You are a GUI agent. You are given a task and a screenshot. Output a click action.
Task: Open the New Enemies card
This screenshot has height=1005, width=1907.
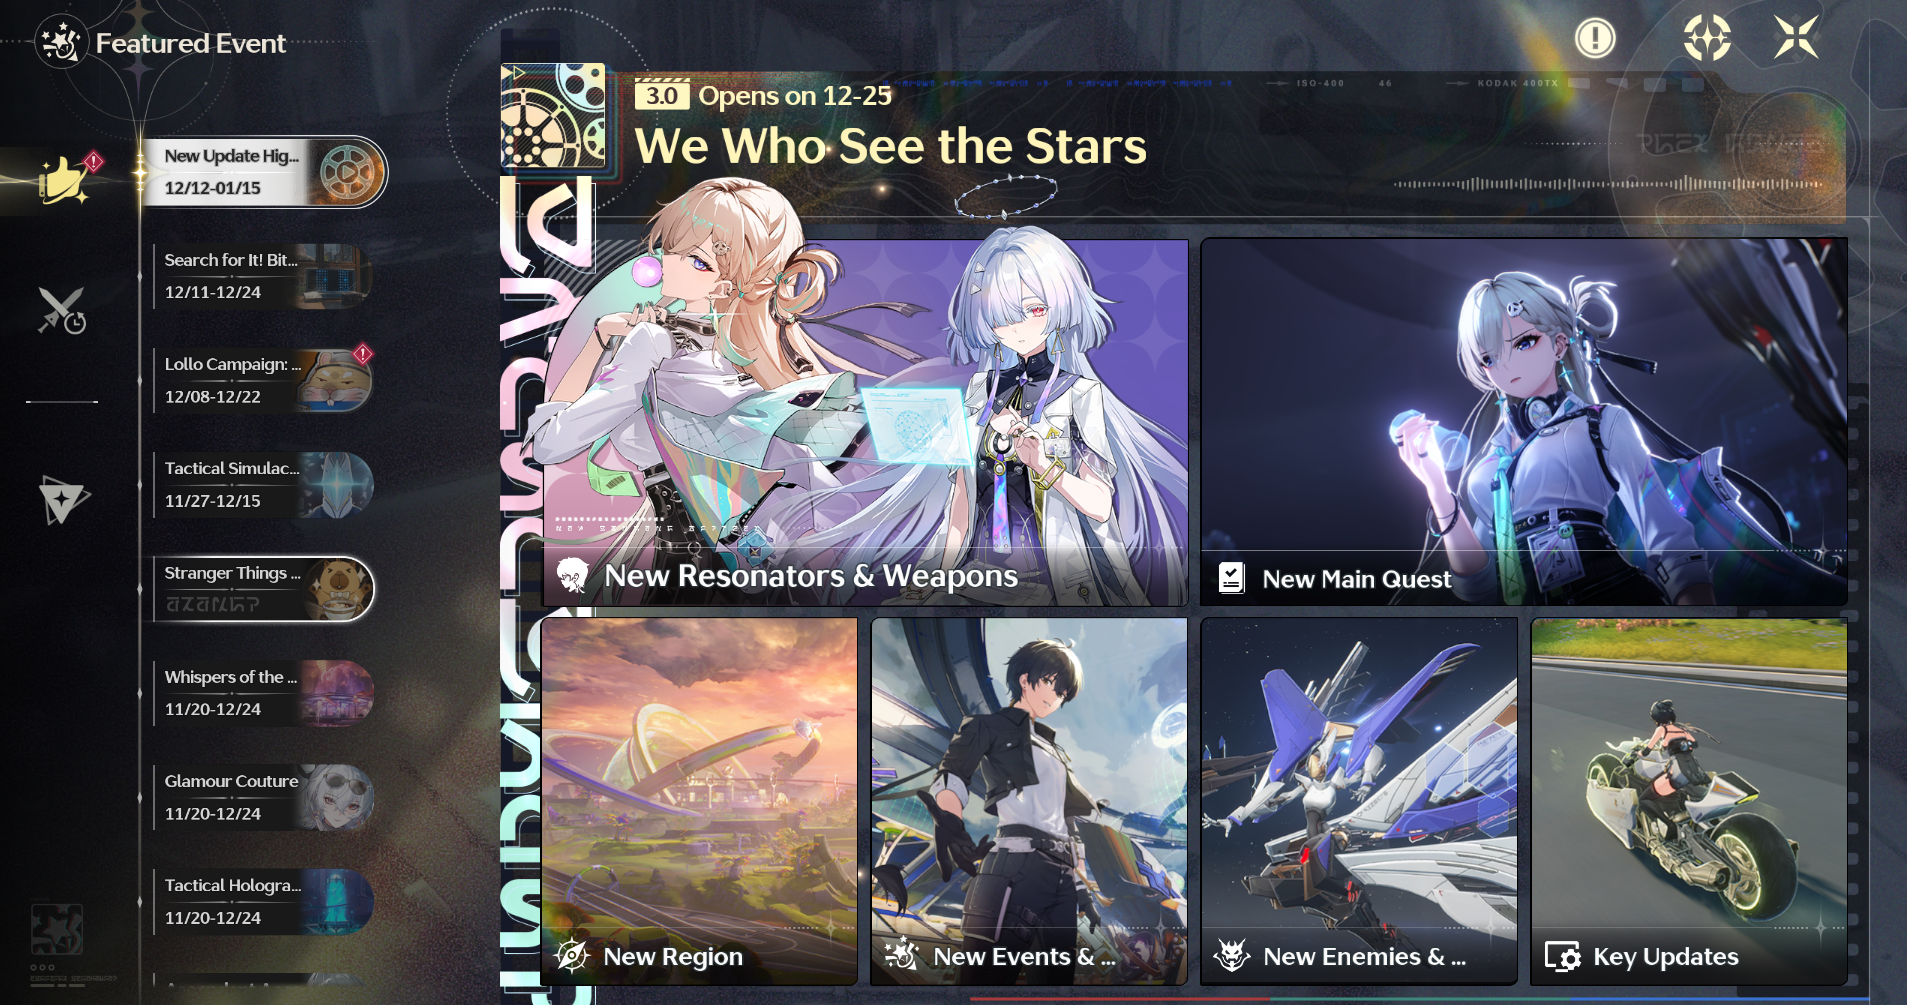[1359, 801]
